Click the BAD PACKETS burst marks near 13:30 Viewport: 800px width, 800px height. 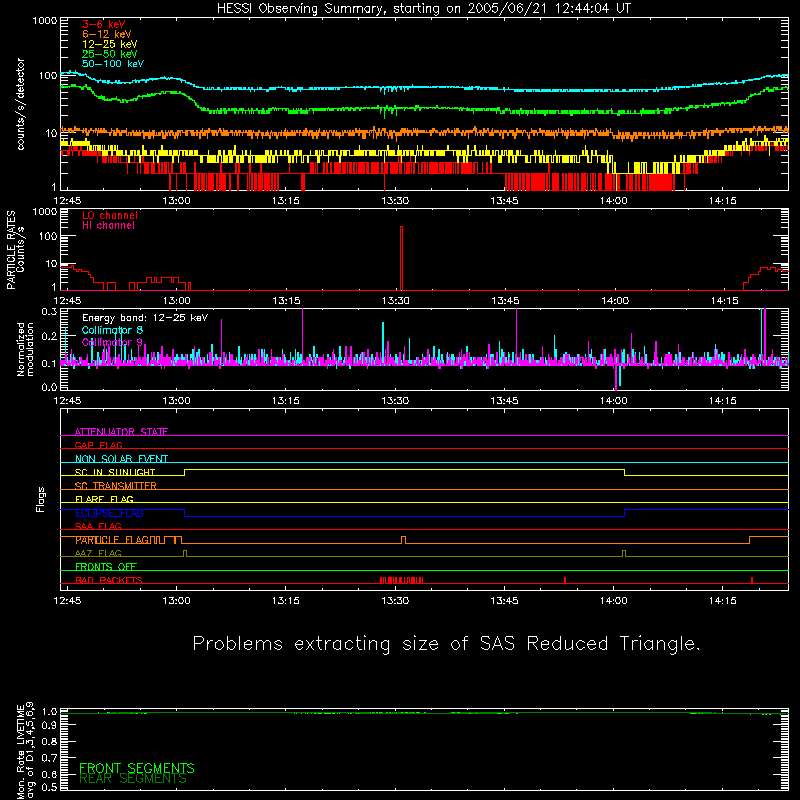402,580
